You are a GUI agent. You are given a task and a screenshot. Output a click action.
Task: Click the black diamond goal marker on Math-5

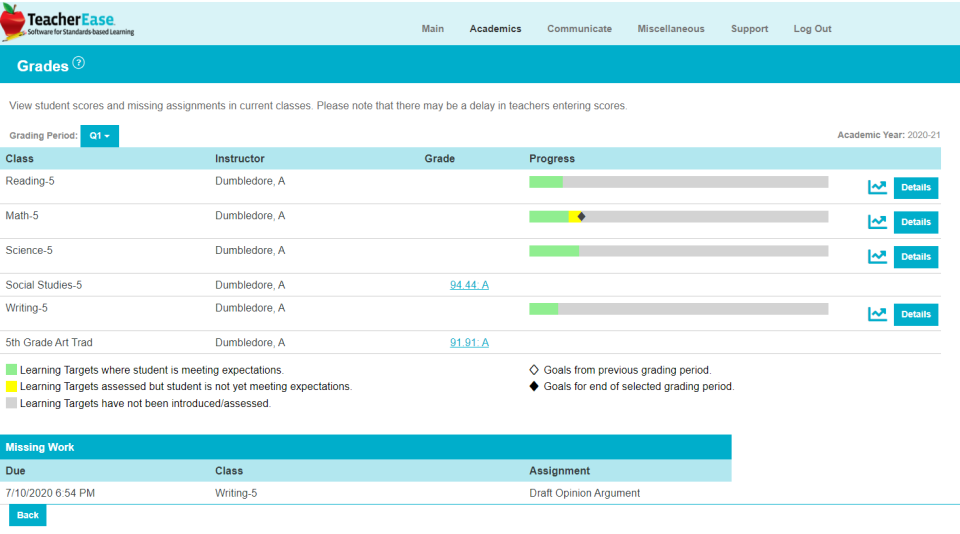point(581,216)
